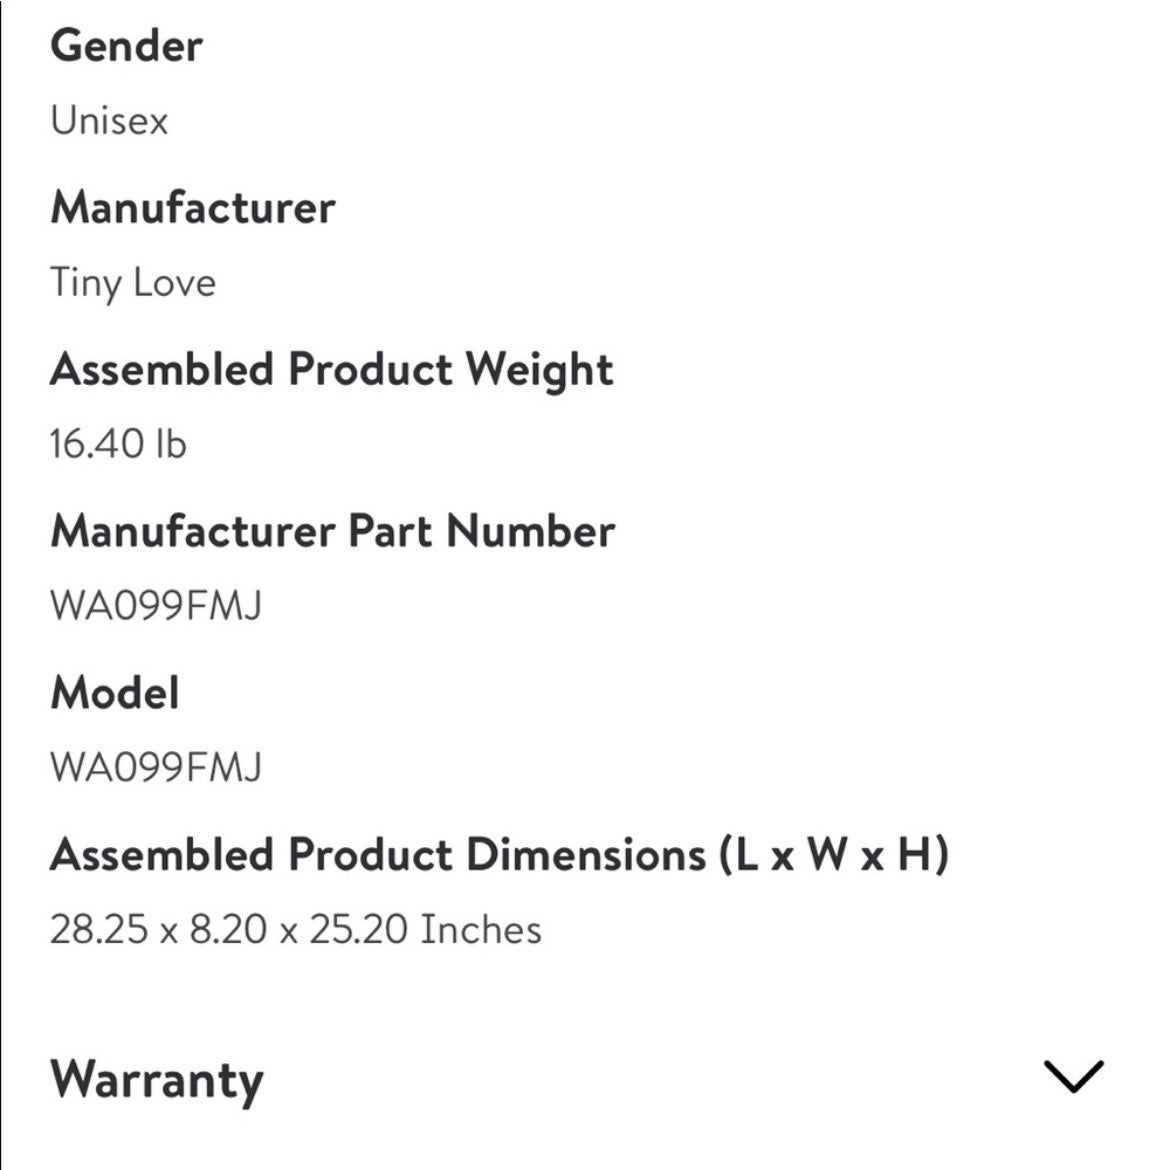The image size is (1170, 1170).
Task: Open the Warranty heading
Action: [x=157, y=1081]
